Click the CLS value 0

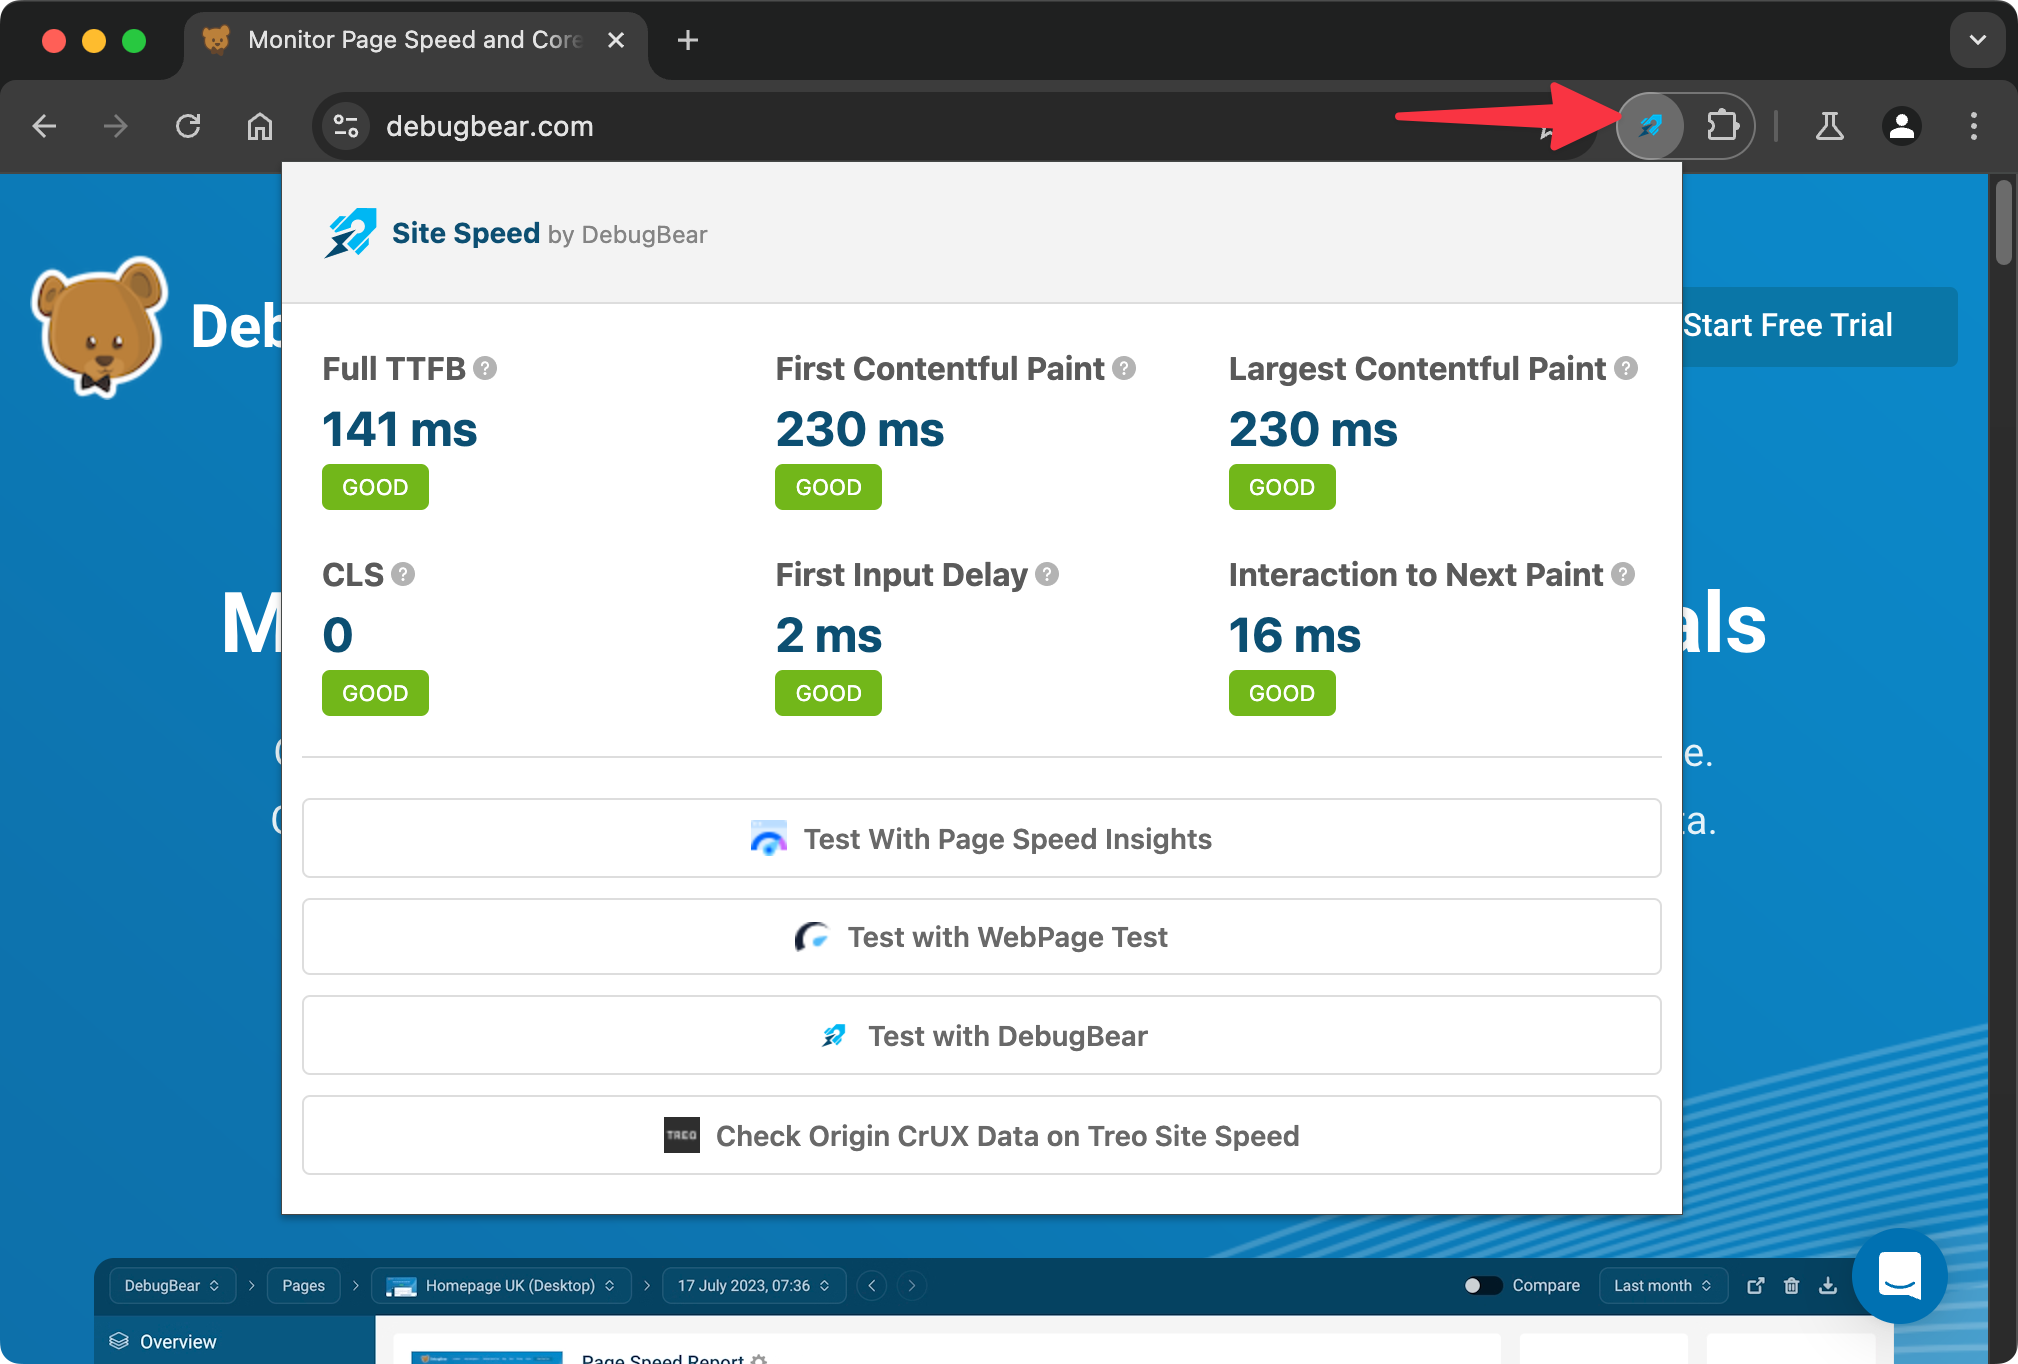tap(337, 636)
